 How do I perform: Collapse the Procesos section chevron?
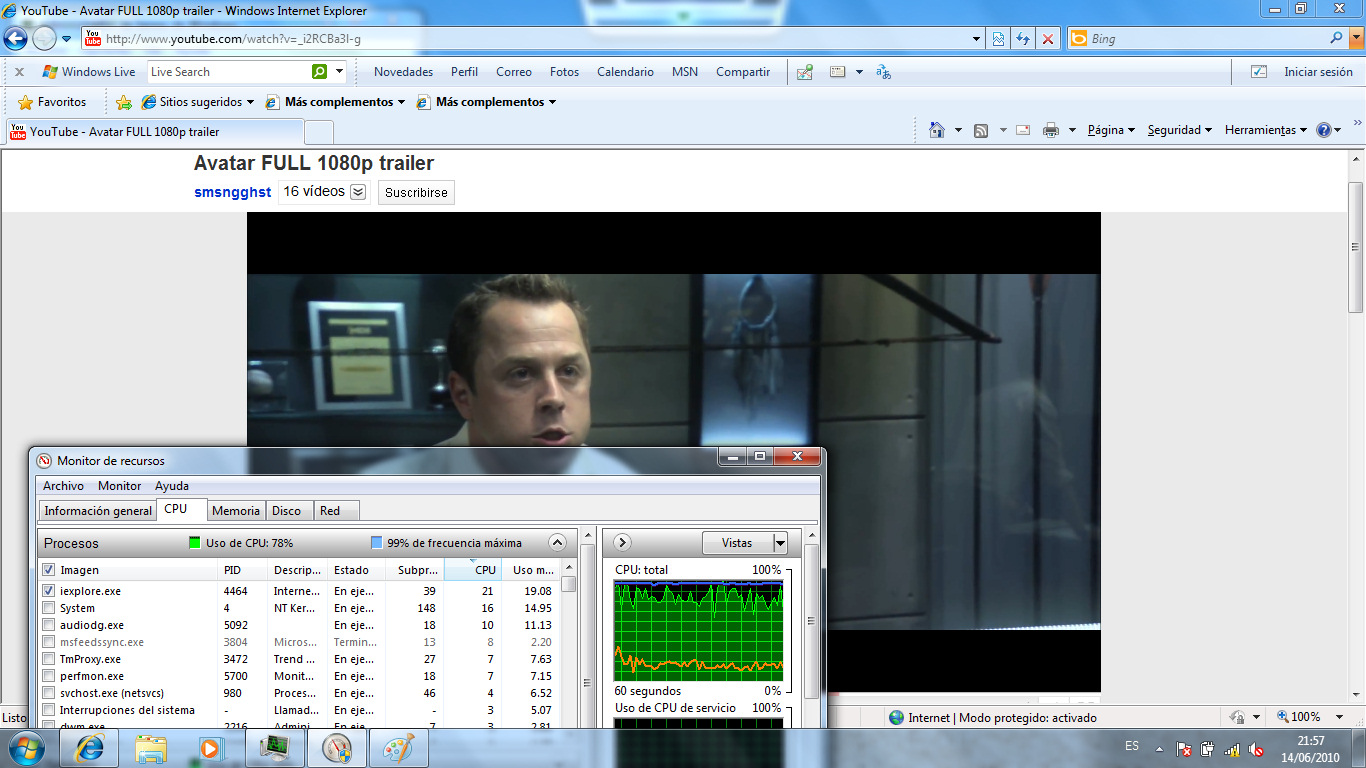tap(557, 543)
